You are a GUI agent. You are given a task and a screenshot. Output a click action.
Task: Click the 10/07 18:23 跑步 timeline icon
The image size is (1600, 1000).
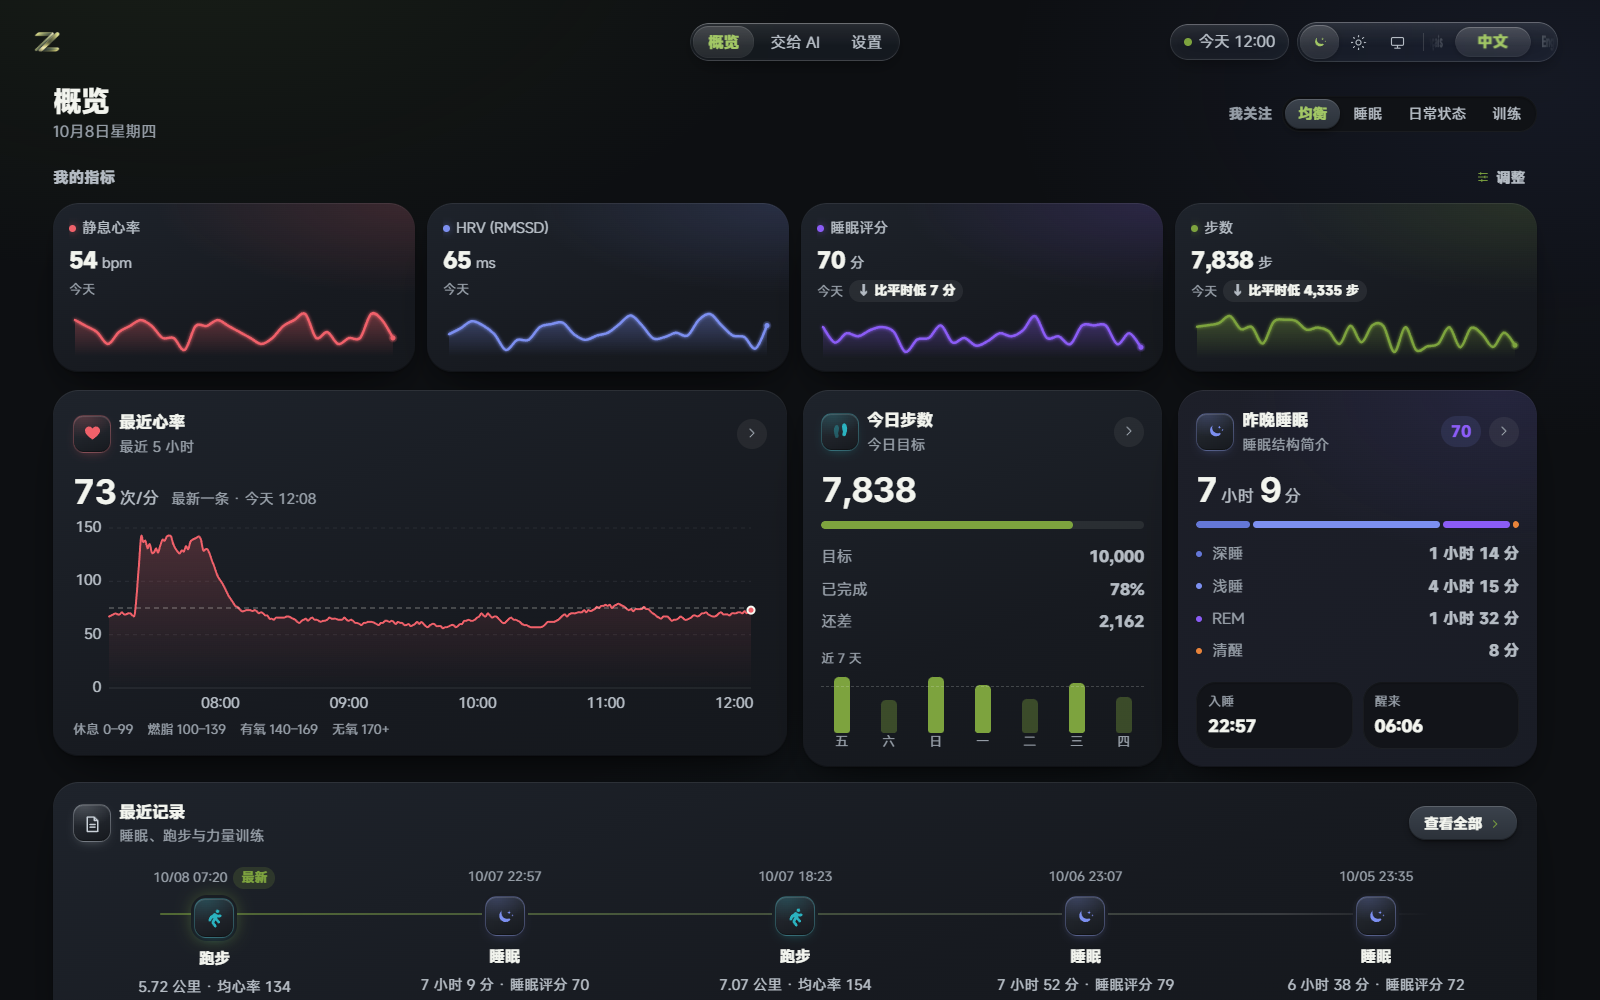pos(795,916)
